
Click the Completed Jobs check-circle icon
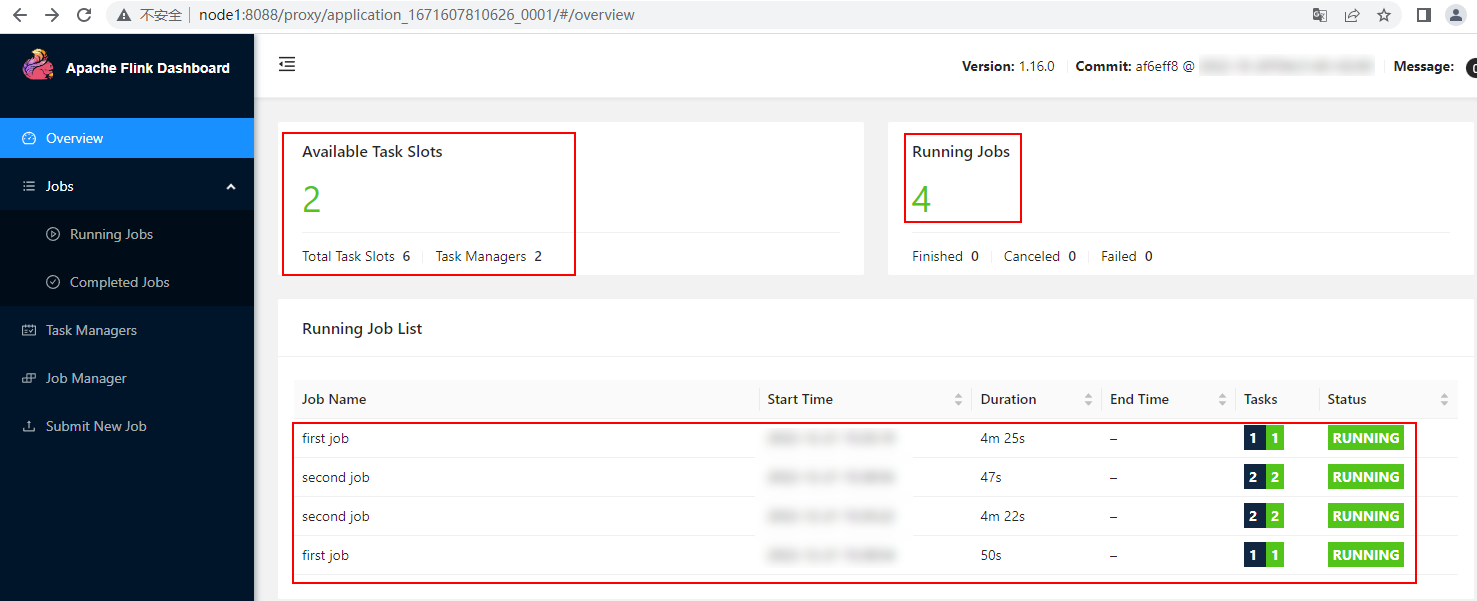[x=53, y=282]
